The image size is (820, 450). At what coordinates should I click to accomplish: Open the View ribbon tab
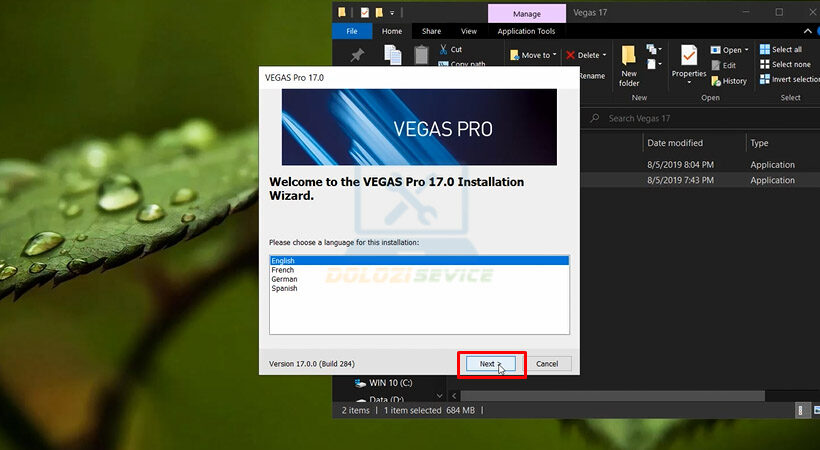click(469, 31)
